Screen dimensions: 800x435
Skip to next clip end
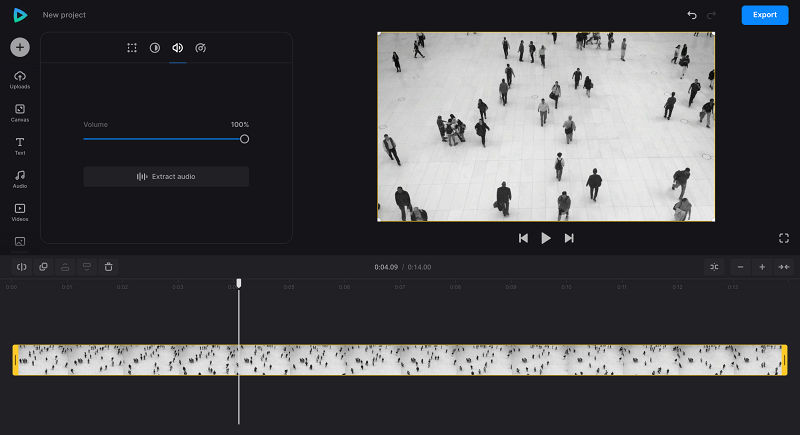[x=569, y=238]
